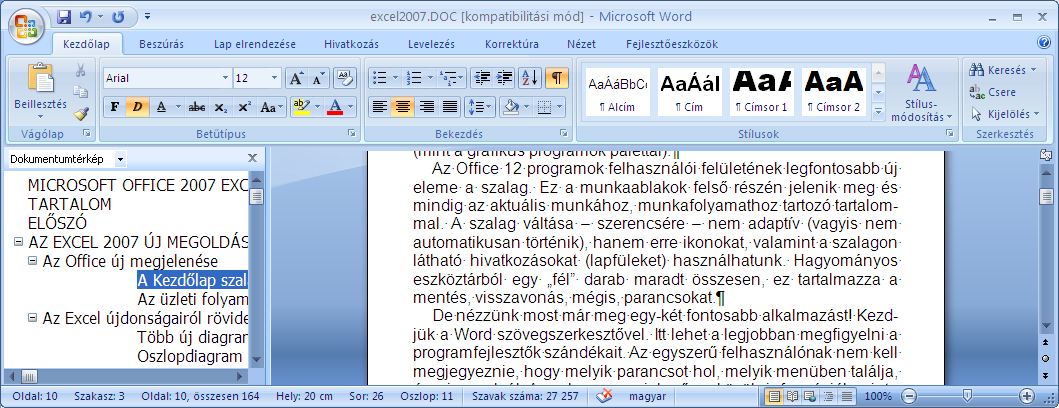
Task: Collapse the 'AZ EXCEL 2007 ÚJ MEGOLDÁS' tree node
Action: (x=18, y=242)
